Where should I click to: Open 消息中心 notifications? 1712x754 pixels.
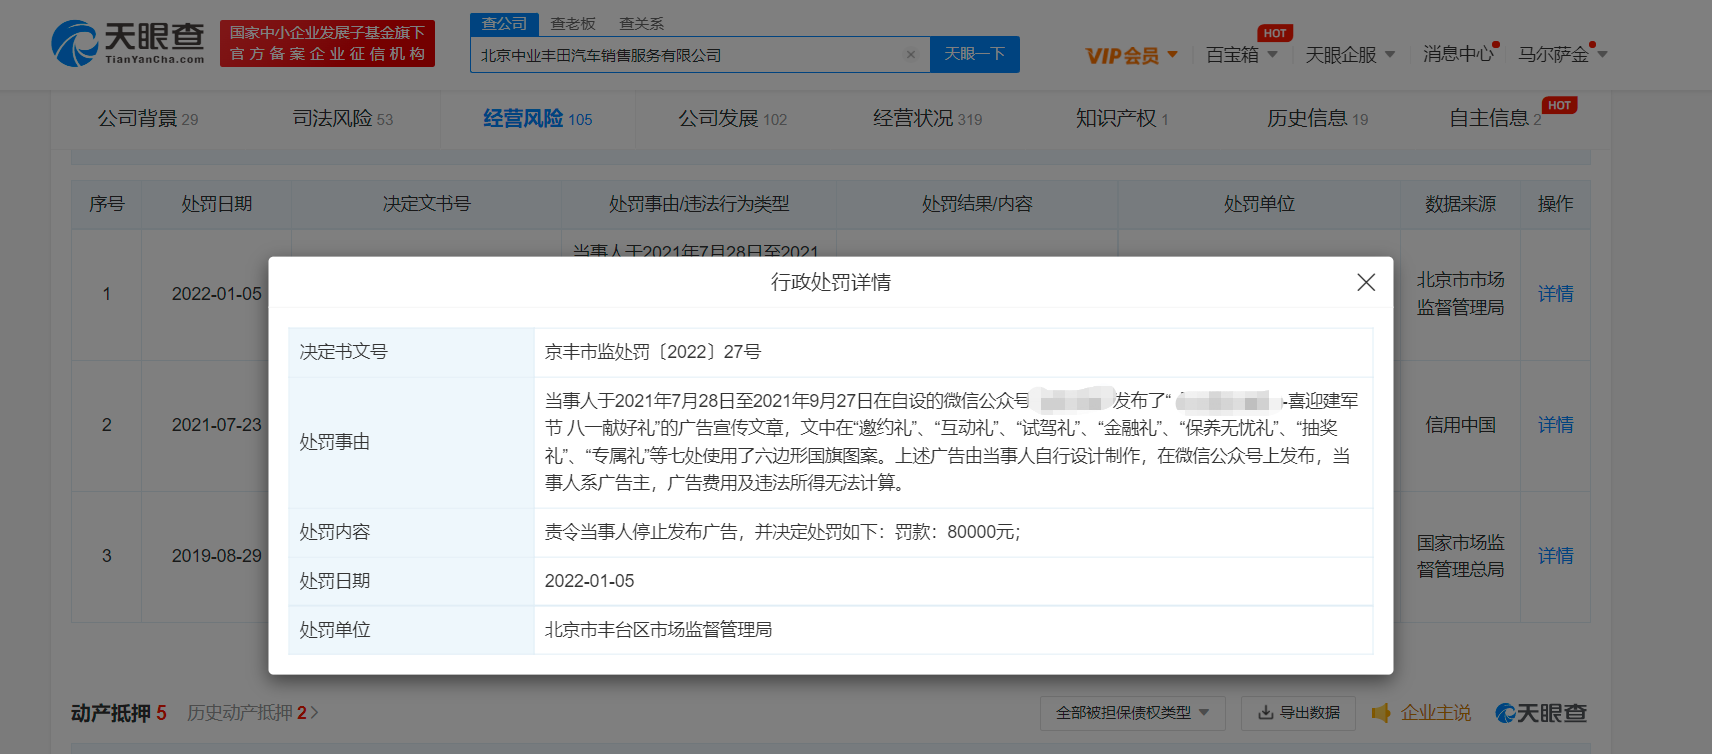(x=1458, y=54)
